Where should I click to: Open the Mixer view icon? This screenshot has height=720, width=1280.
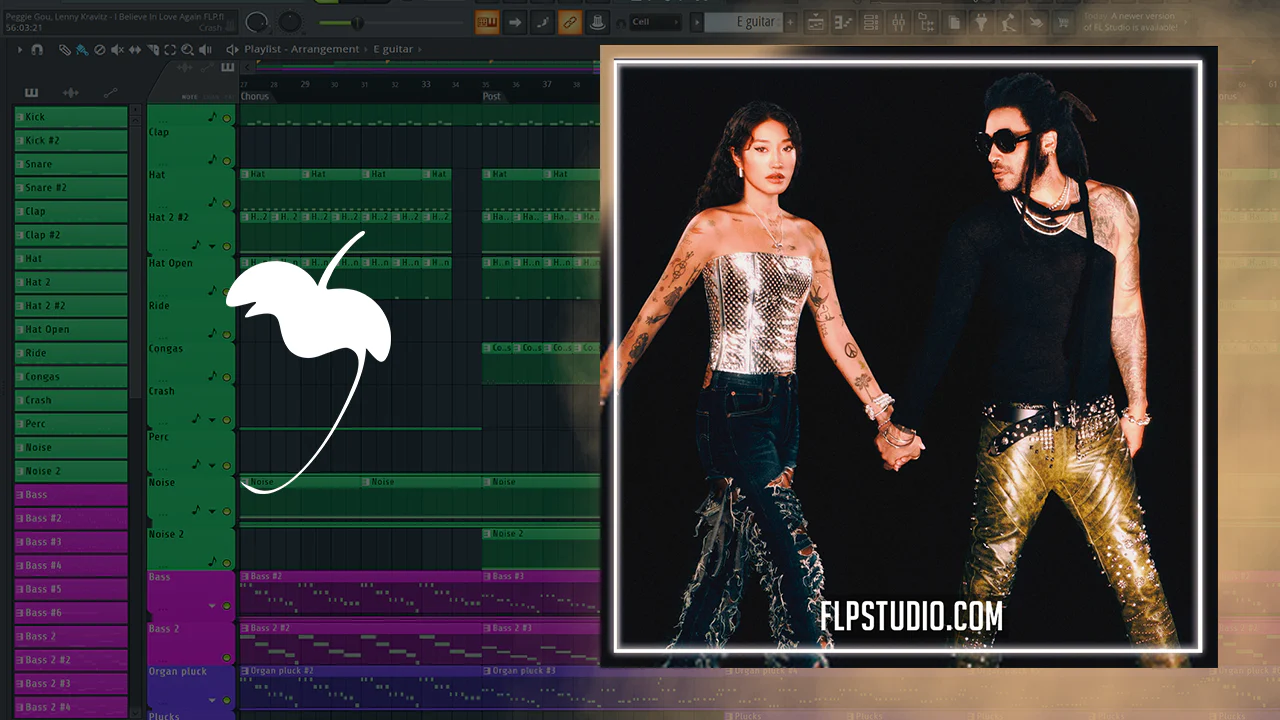click(x=898, y=22)
